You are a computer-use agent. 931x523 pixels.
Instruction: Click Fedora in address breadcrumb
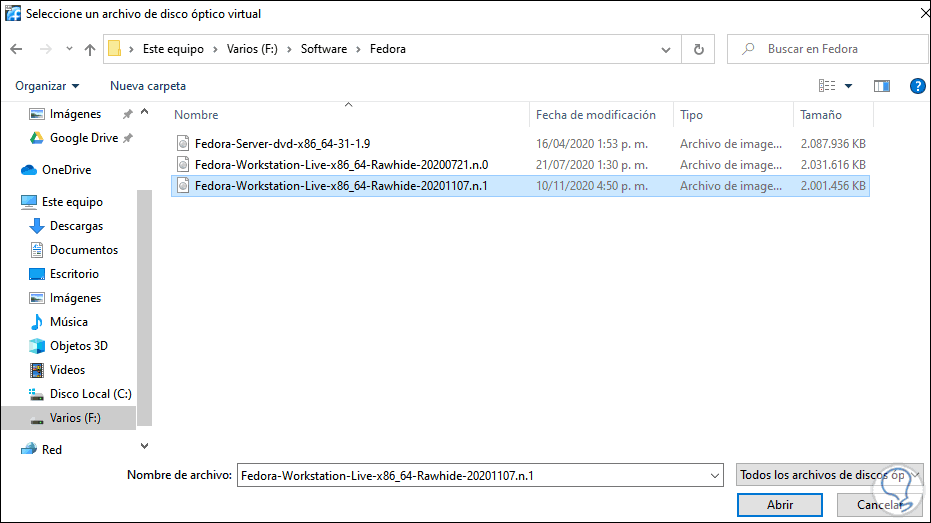click(388, 49)
